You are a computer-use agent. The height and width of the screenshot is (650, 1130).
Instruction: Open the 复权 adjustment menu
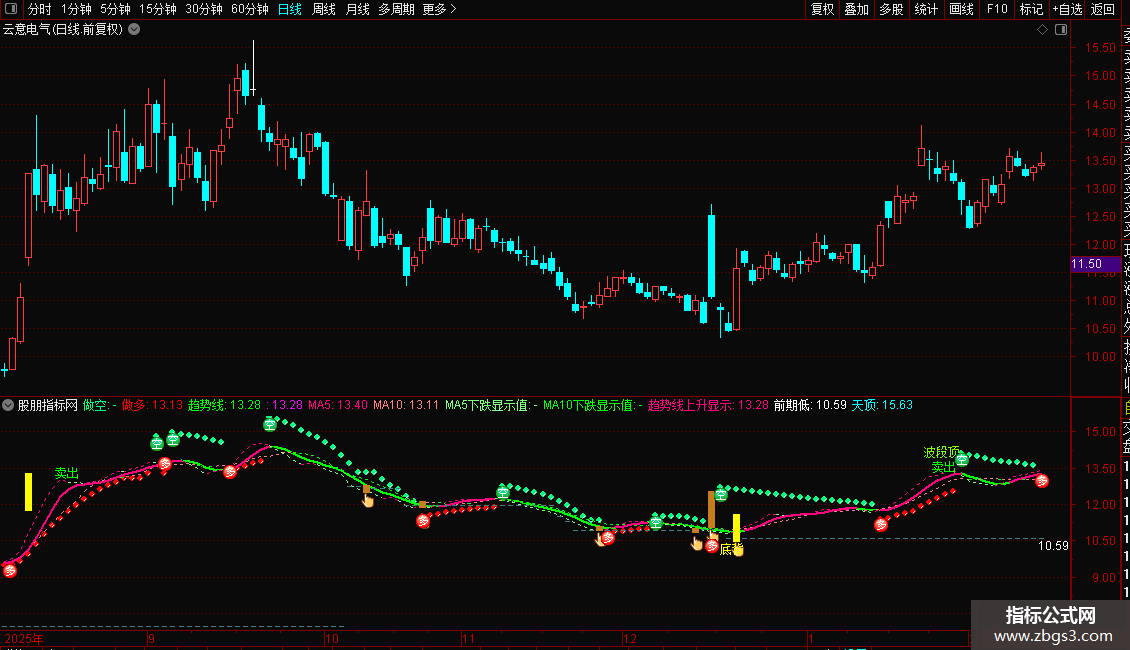(x=822, y=9)
